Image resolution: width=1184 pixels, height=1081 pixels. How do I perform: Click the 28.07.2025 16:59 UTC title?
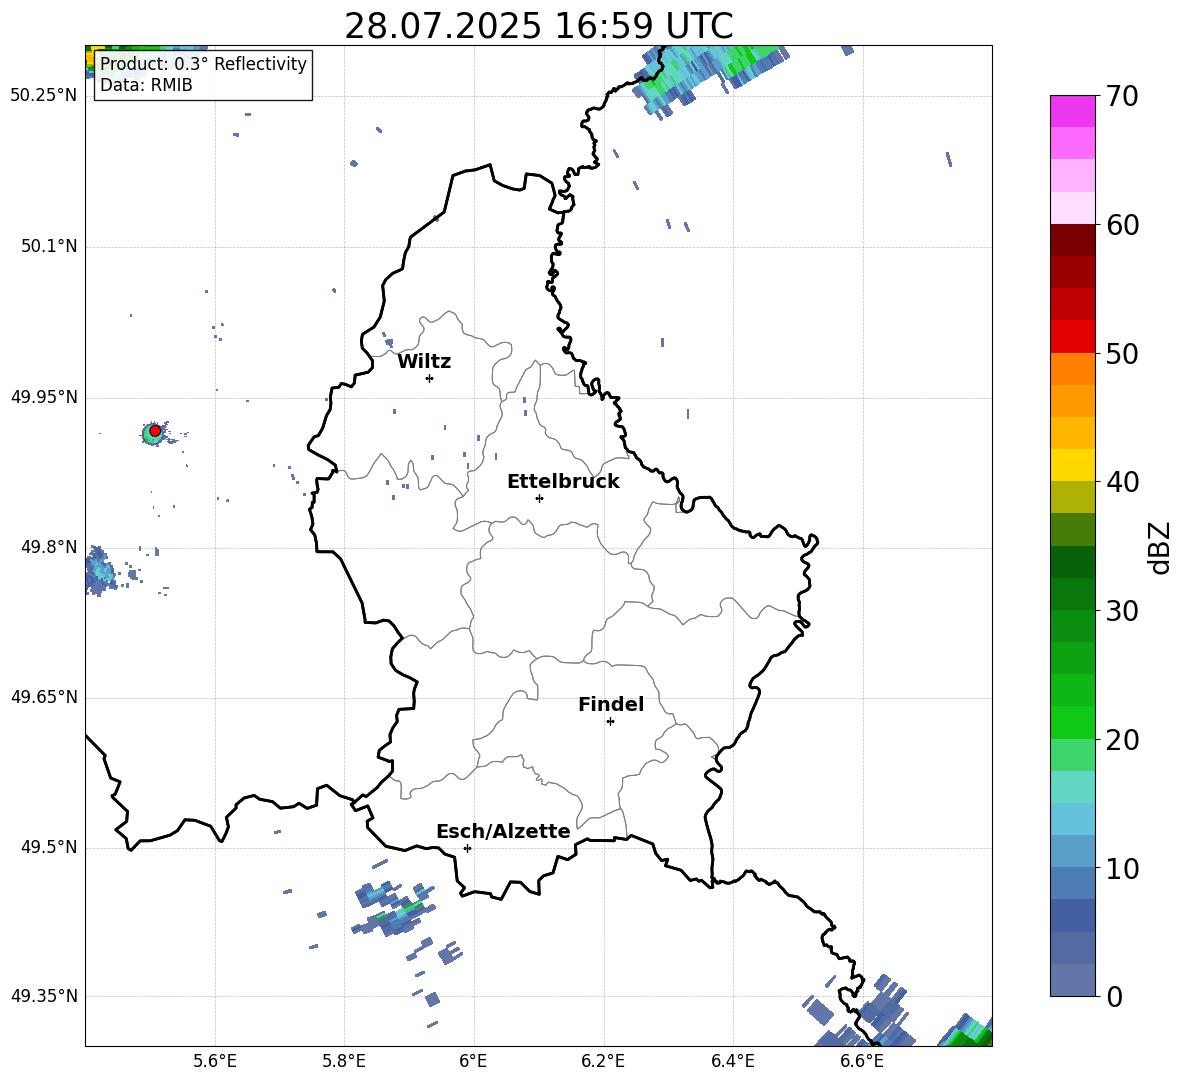[538, 26]
